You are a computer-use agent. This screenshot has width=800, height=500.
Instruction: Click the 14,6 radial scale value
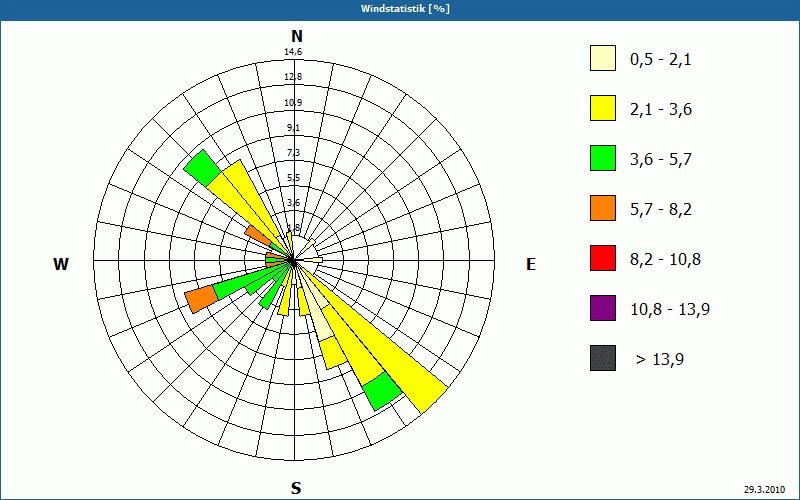pos(293,52)
